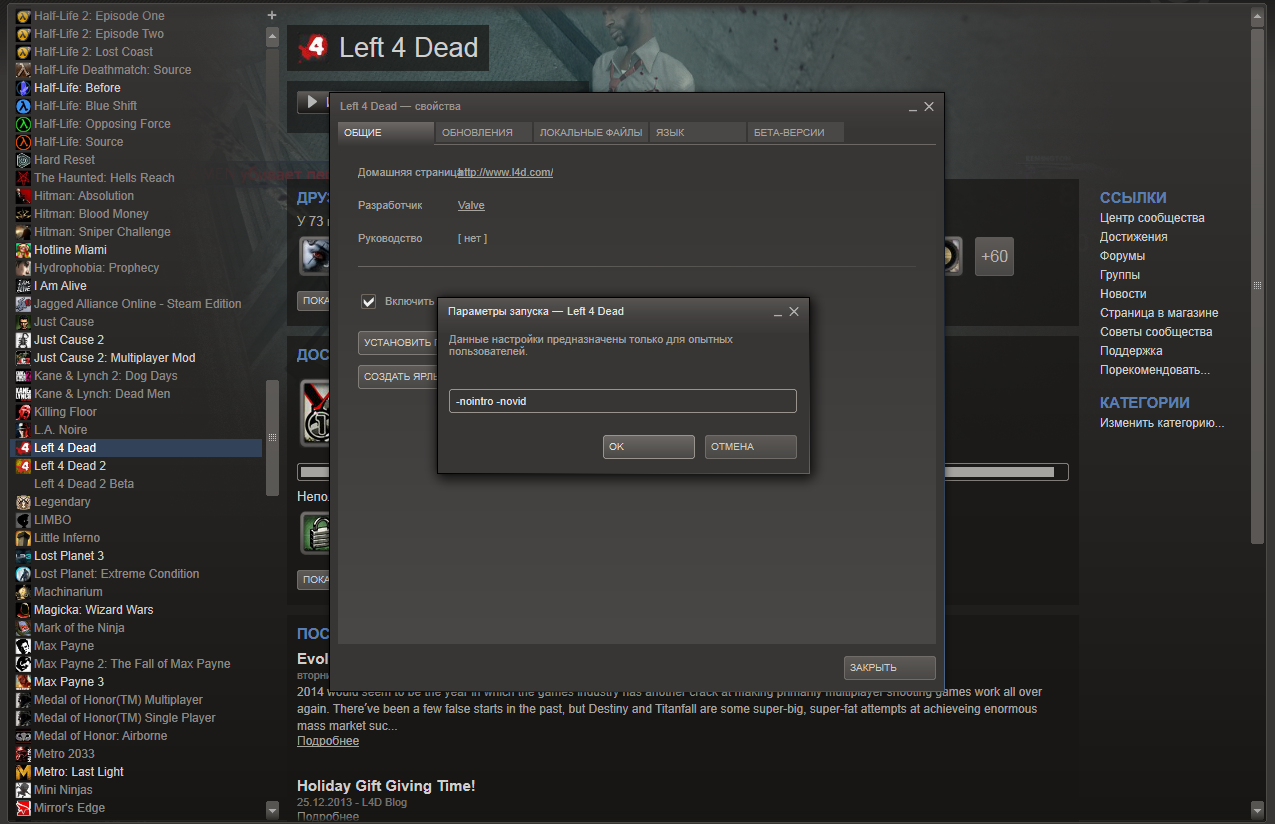Screen dimensions: 1275x824
Task: Click the game list scrollbar thumb
Action: (273, 438)
